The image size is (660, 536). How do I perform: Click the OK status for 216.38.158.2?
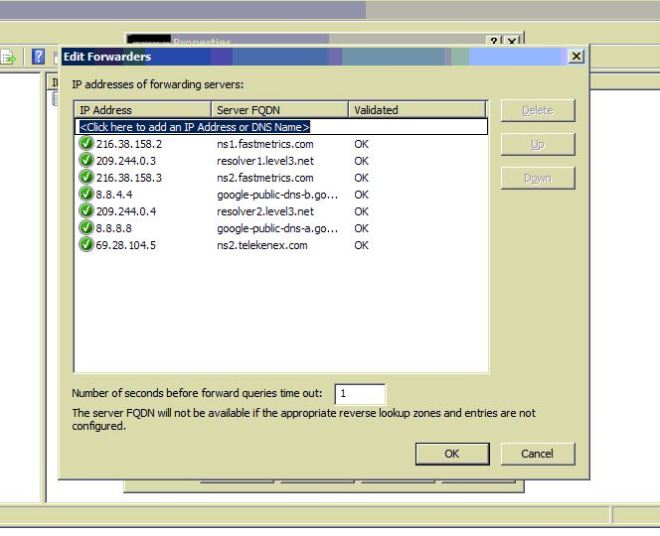pyautogui.click(x=361, y=144)
